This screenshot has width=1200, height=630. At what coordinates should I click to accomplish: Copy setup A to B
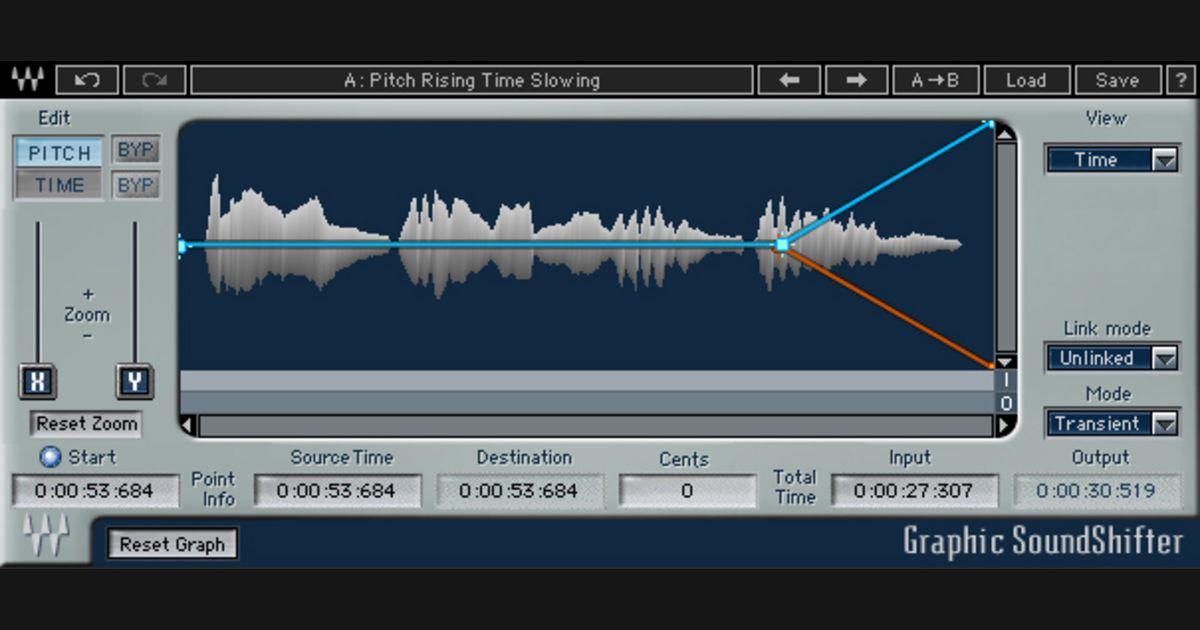935,80
